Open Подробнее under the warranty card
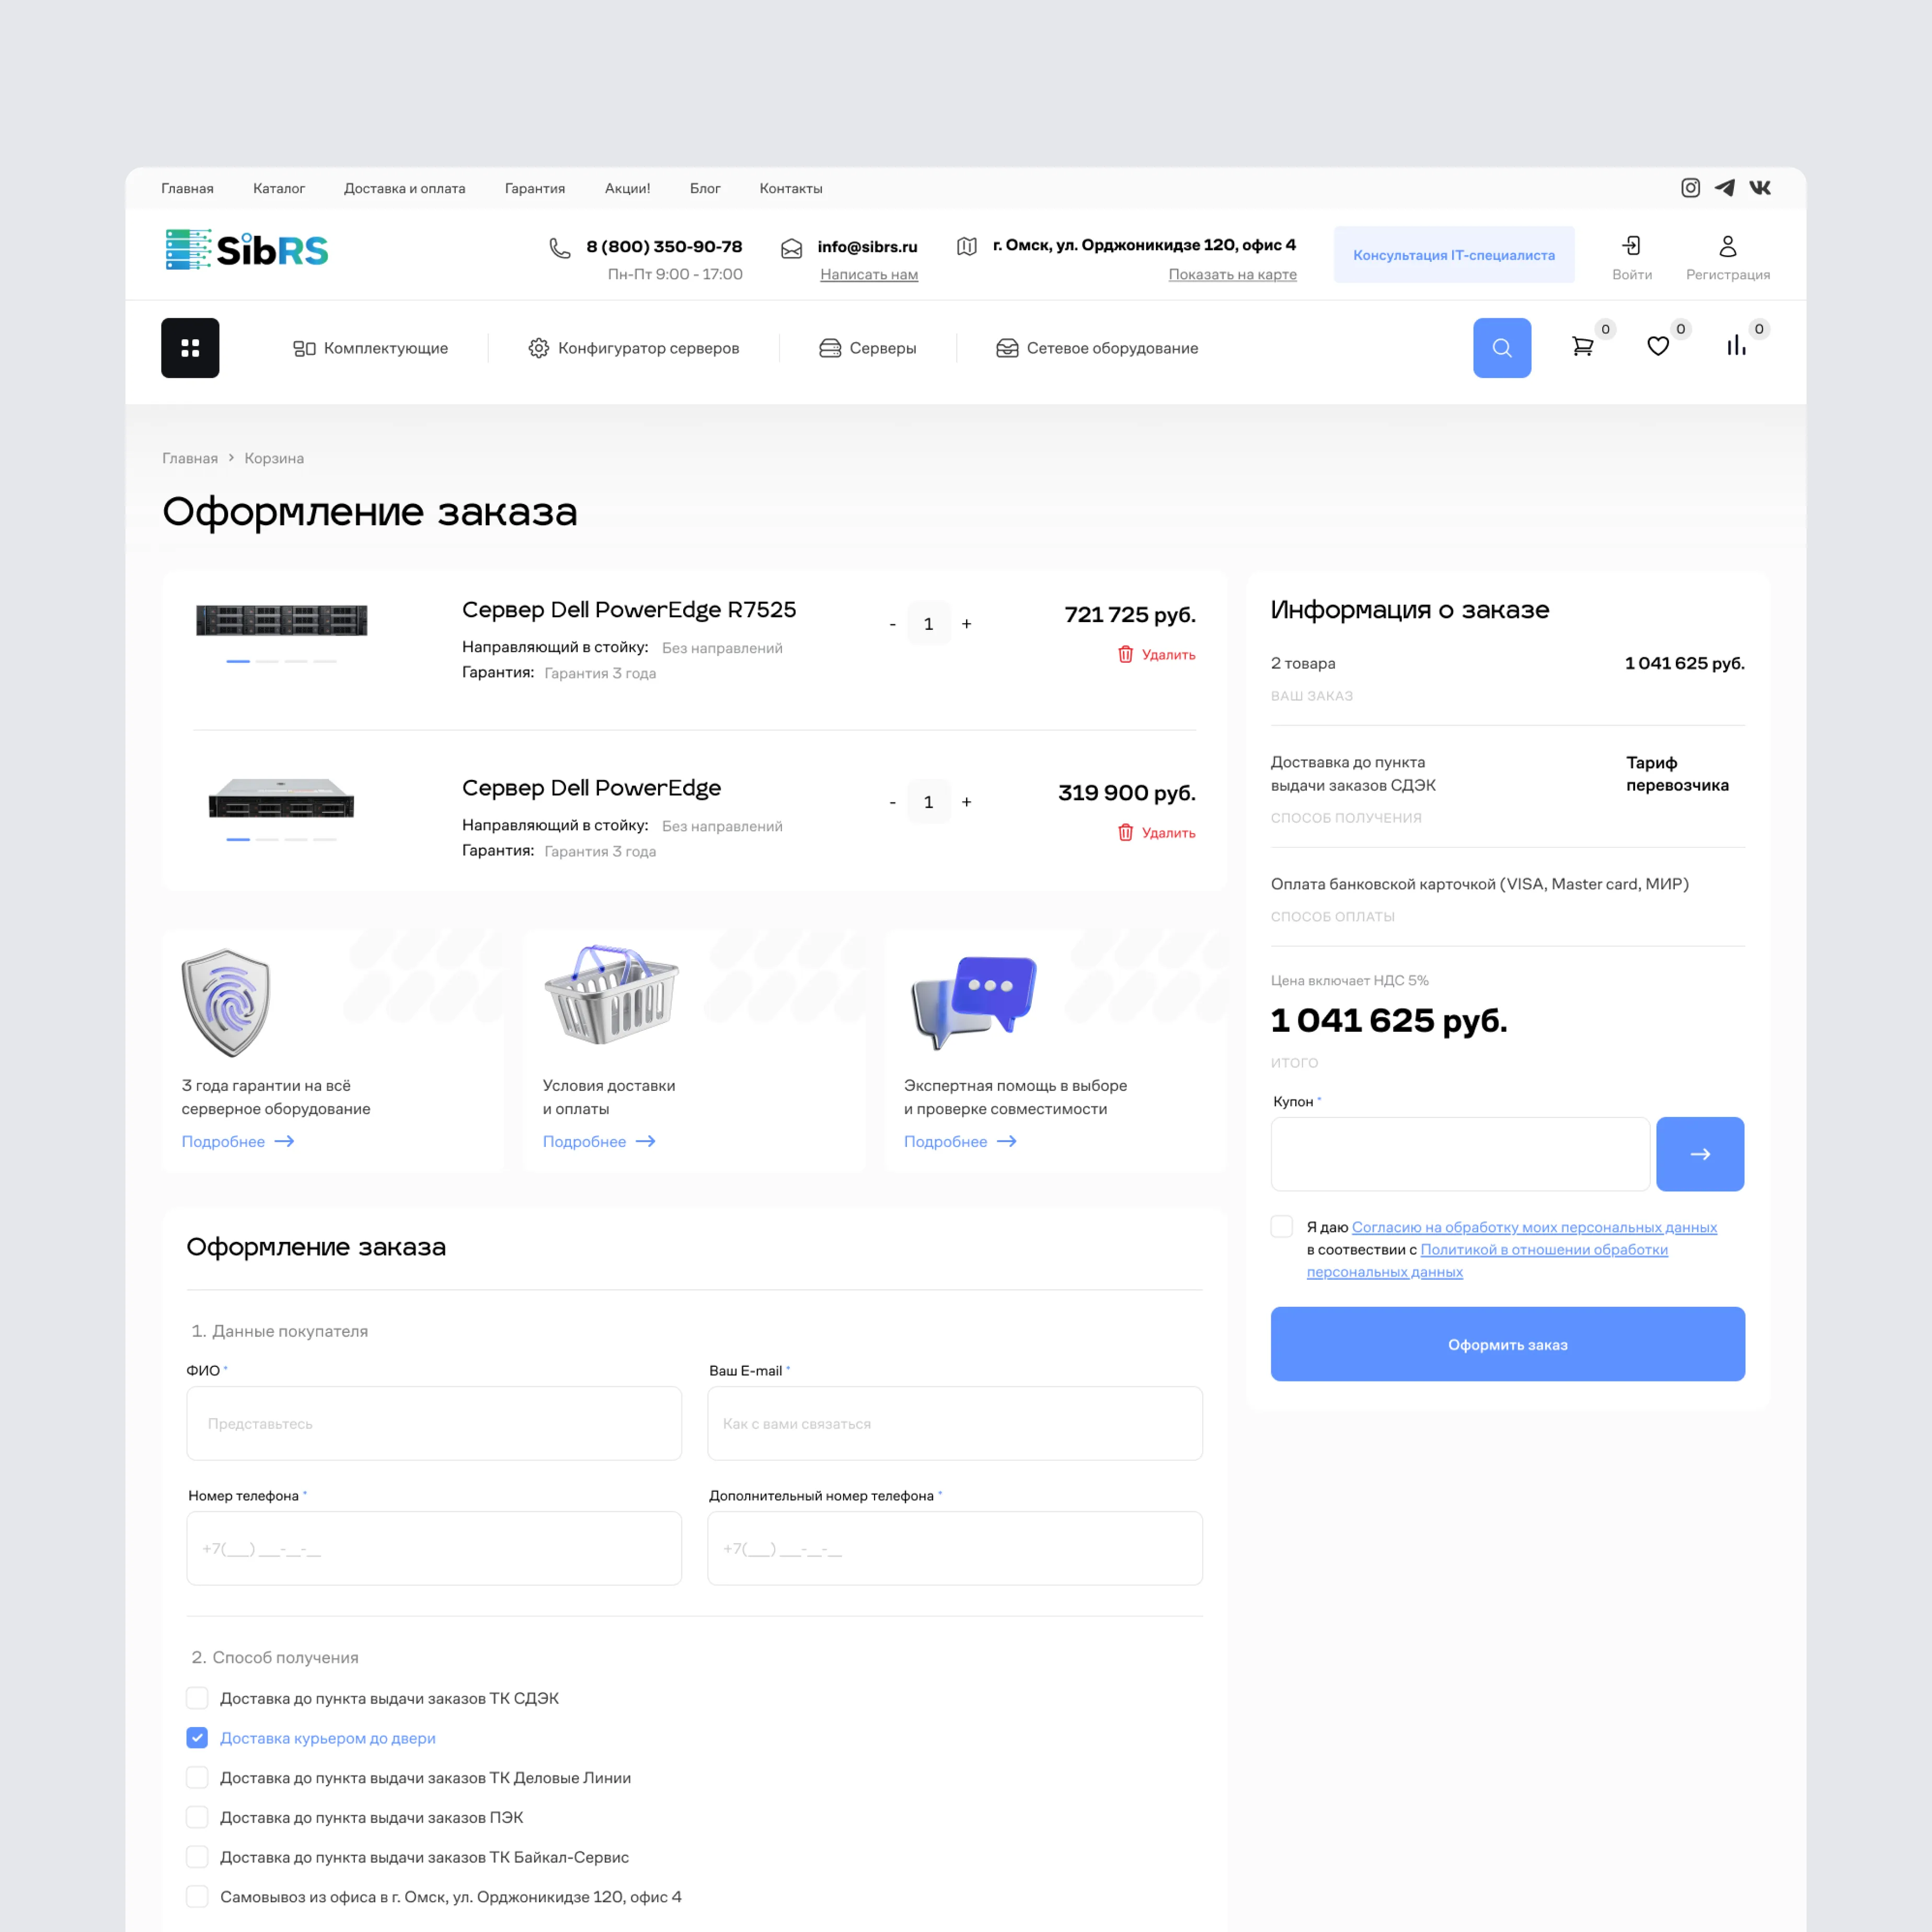The width and height of the screenshot is (1932, 1932). coord(238,1141)
